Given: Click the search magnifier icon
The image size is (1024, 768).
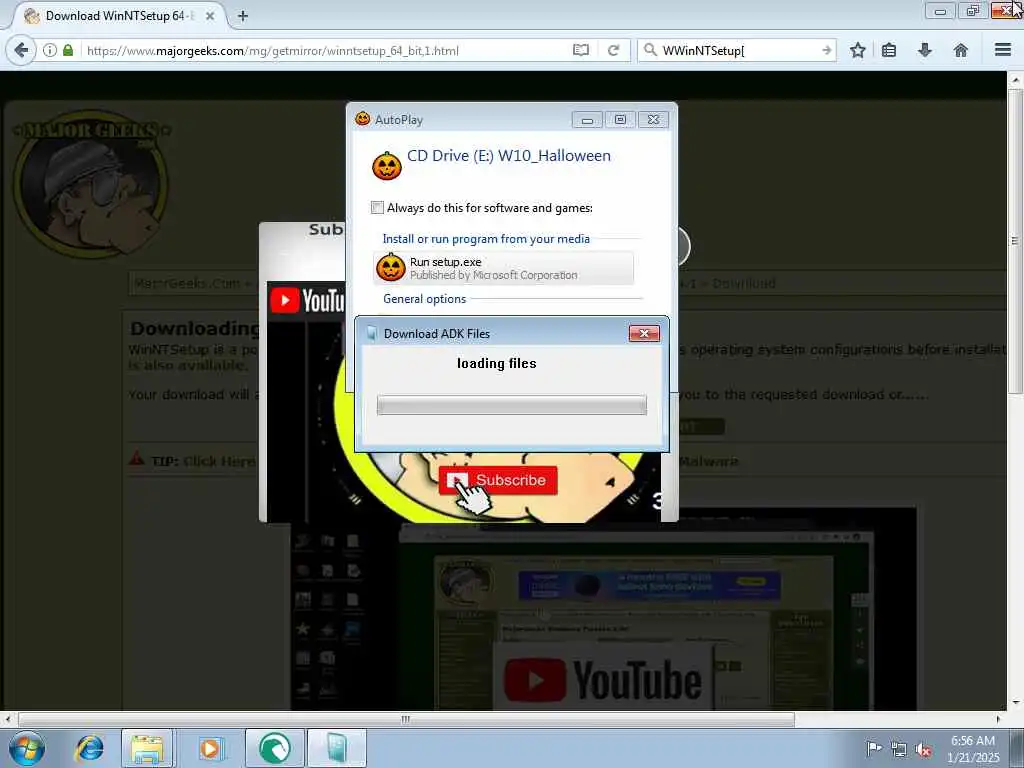Looking at the screenshot, I should tap(650, 50).
